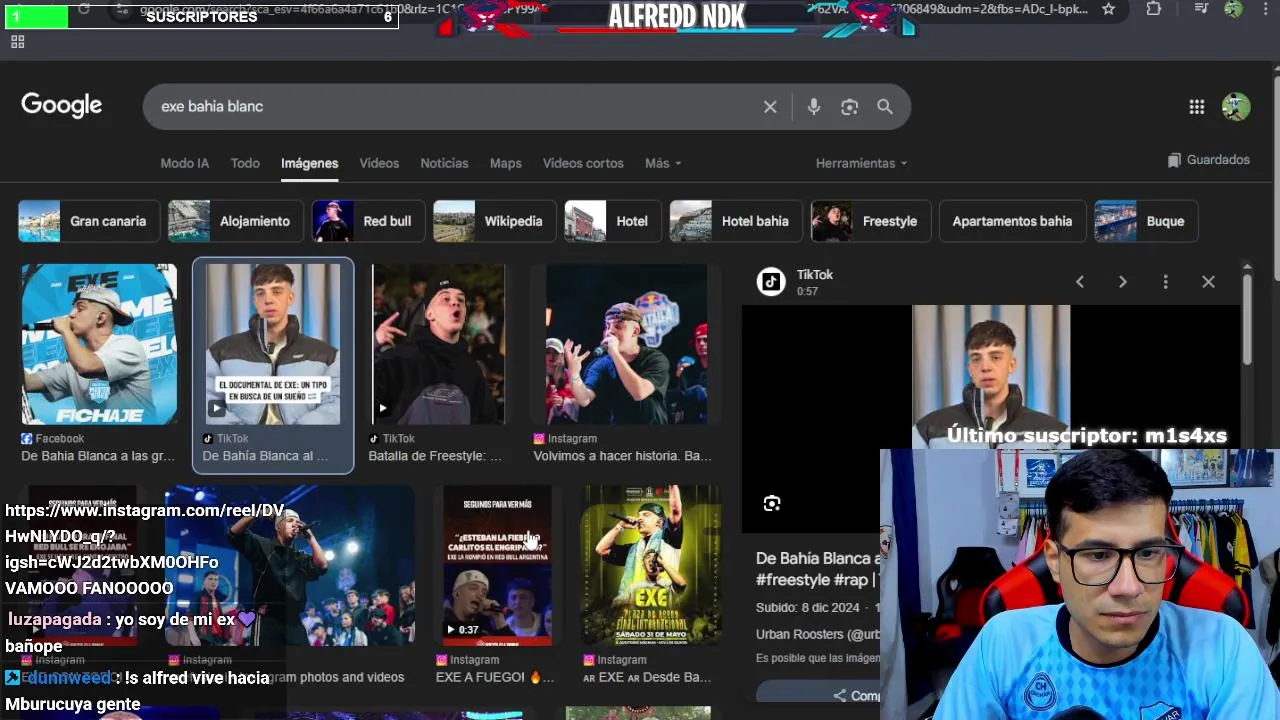Switch to the Videos cortos tab

tap(583, 163)
